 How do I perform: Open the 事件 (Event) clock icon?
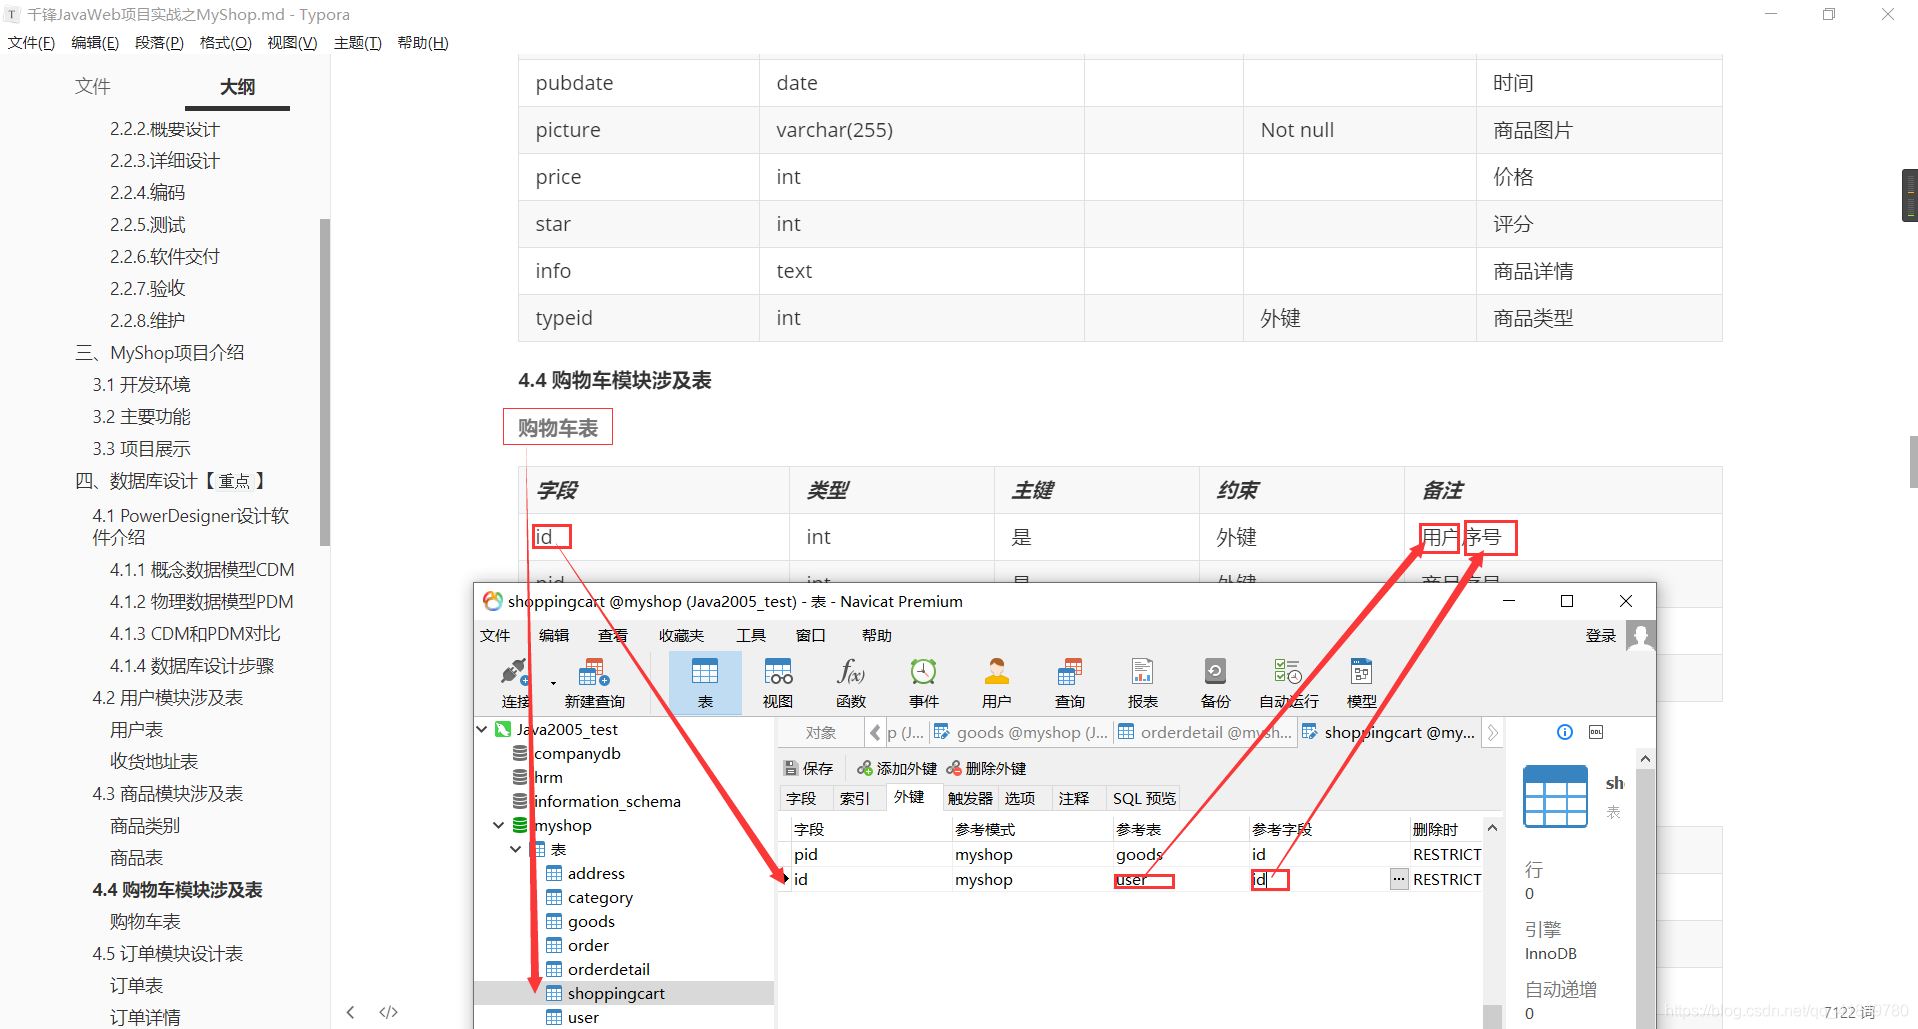[924, 683]
